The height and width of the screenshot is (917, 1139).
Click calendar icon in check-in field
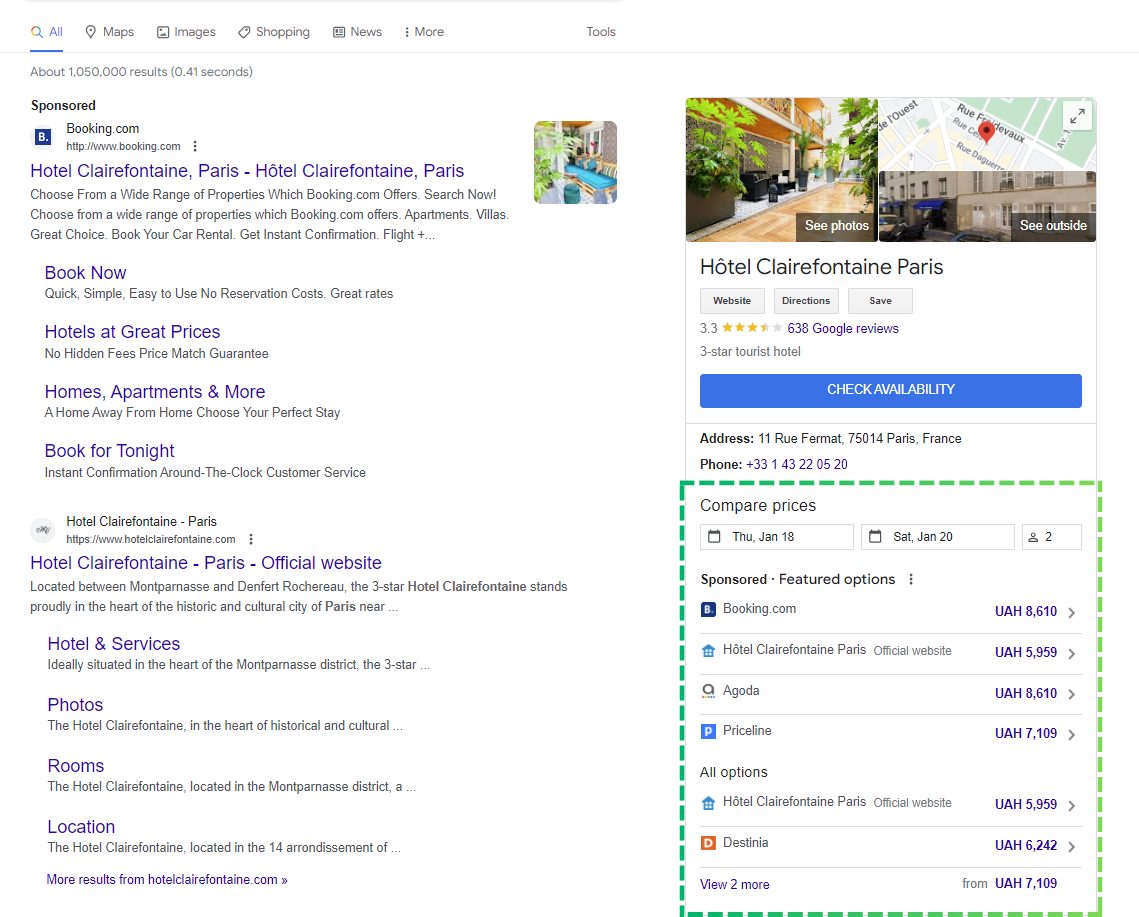714,536
